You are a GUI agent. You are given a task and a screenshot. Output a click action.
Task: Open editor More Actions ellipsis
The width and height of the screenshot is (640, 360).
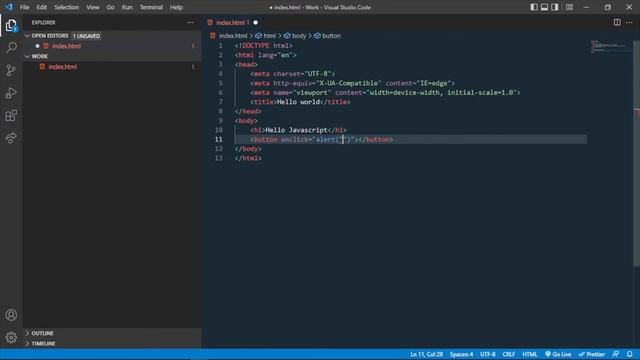[629, 22]
